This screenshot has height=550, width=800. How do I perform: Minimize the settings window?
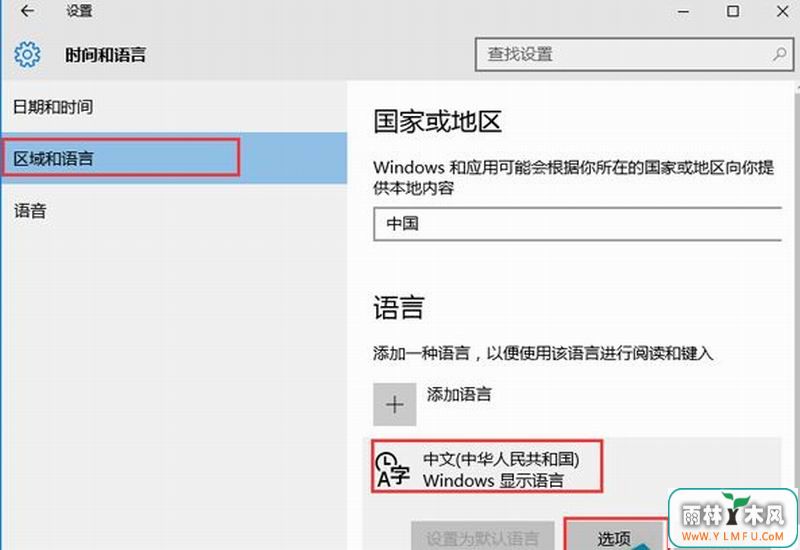pos(683,11)
